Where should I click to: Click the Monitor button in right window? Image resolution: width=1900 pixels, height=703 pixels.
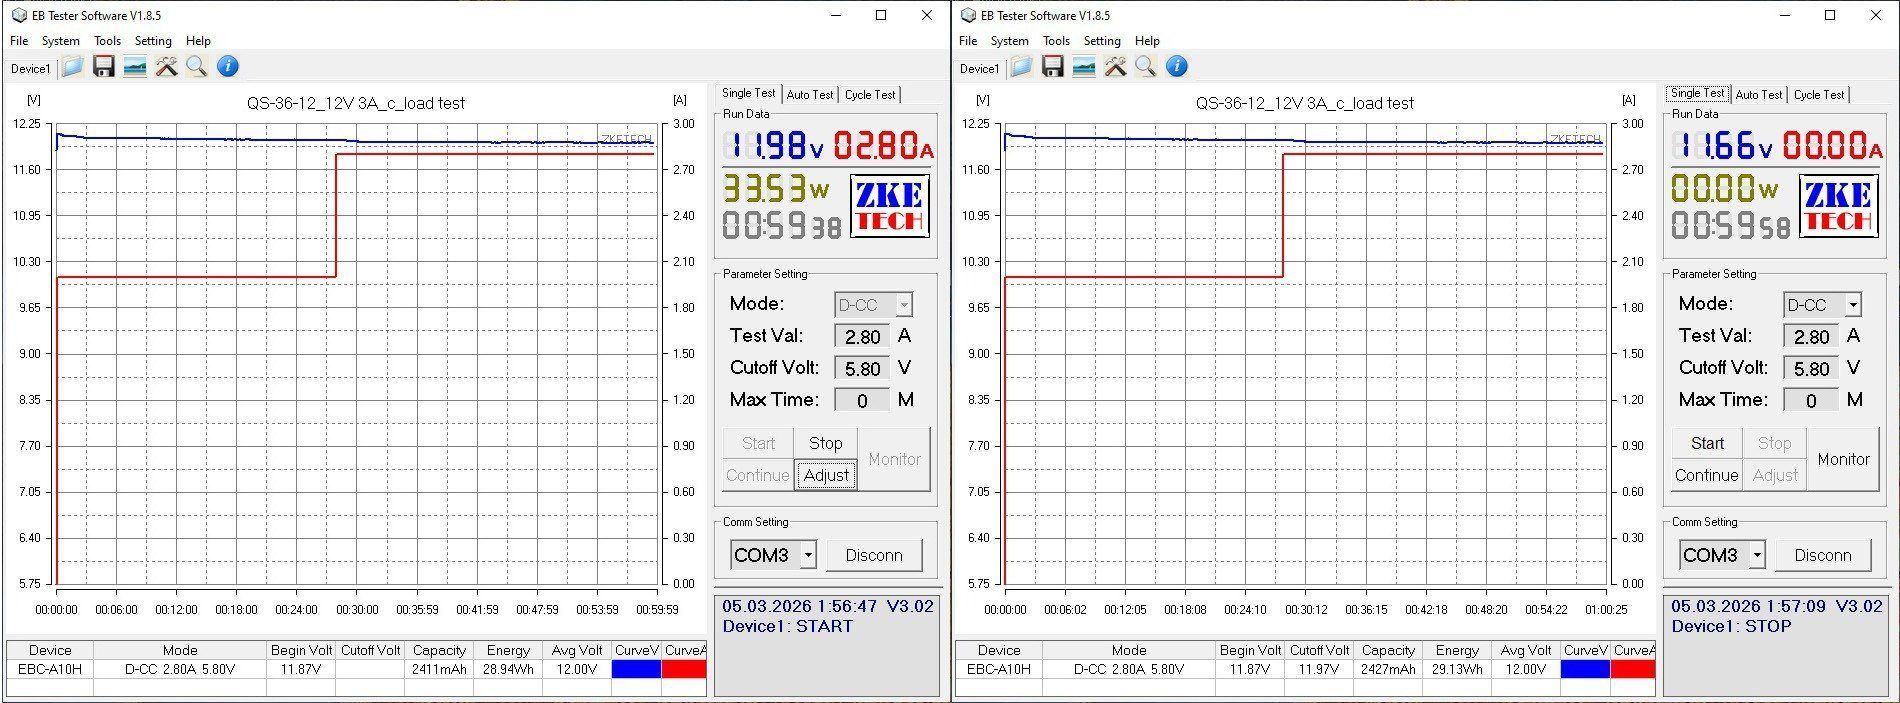[1843, 459]
